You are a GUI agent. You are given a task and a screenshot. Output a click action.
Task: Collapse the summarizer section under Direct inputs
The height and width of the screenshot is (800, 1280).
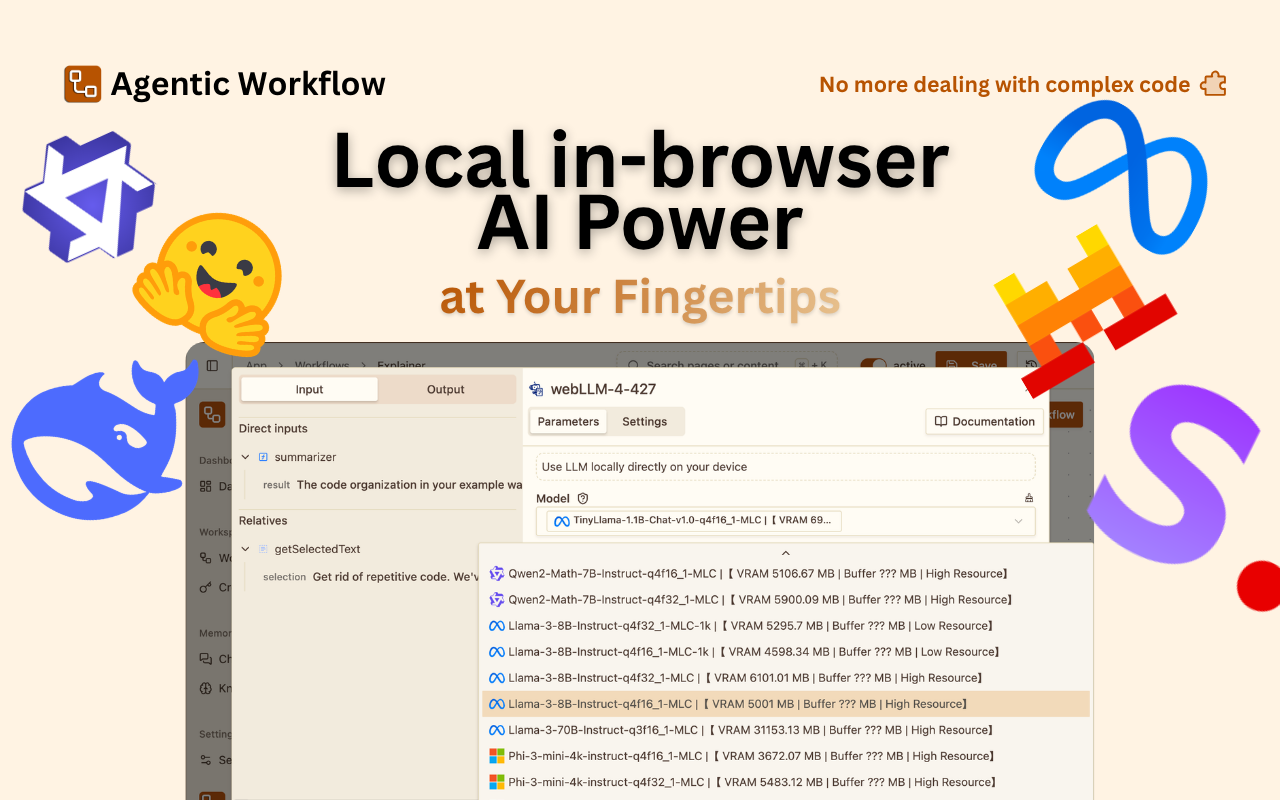click(x=245, y=457)
